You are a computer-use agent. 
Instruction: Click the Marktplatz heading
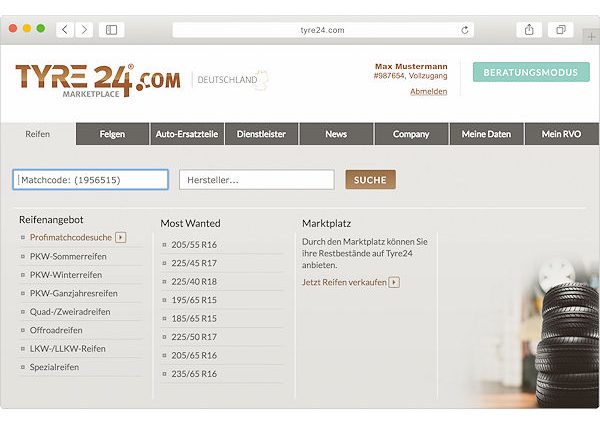326,223
